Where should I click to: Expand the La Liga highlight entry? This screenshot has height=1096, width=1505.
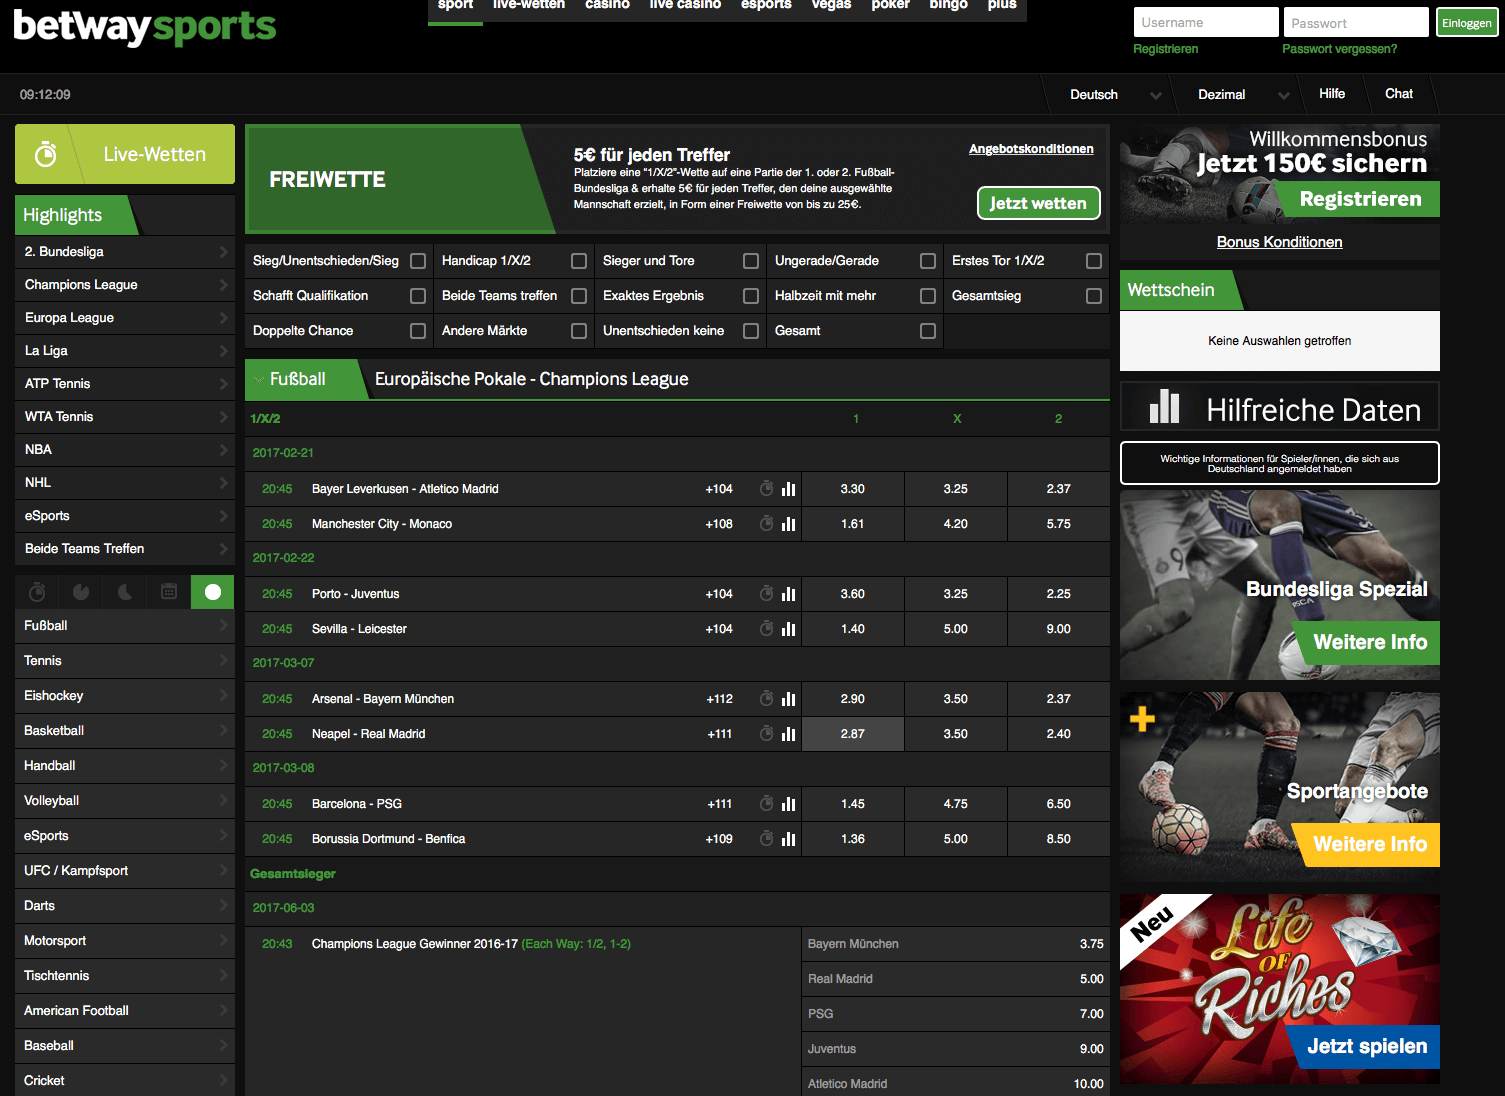coord(125,351)
